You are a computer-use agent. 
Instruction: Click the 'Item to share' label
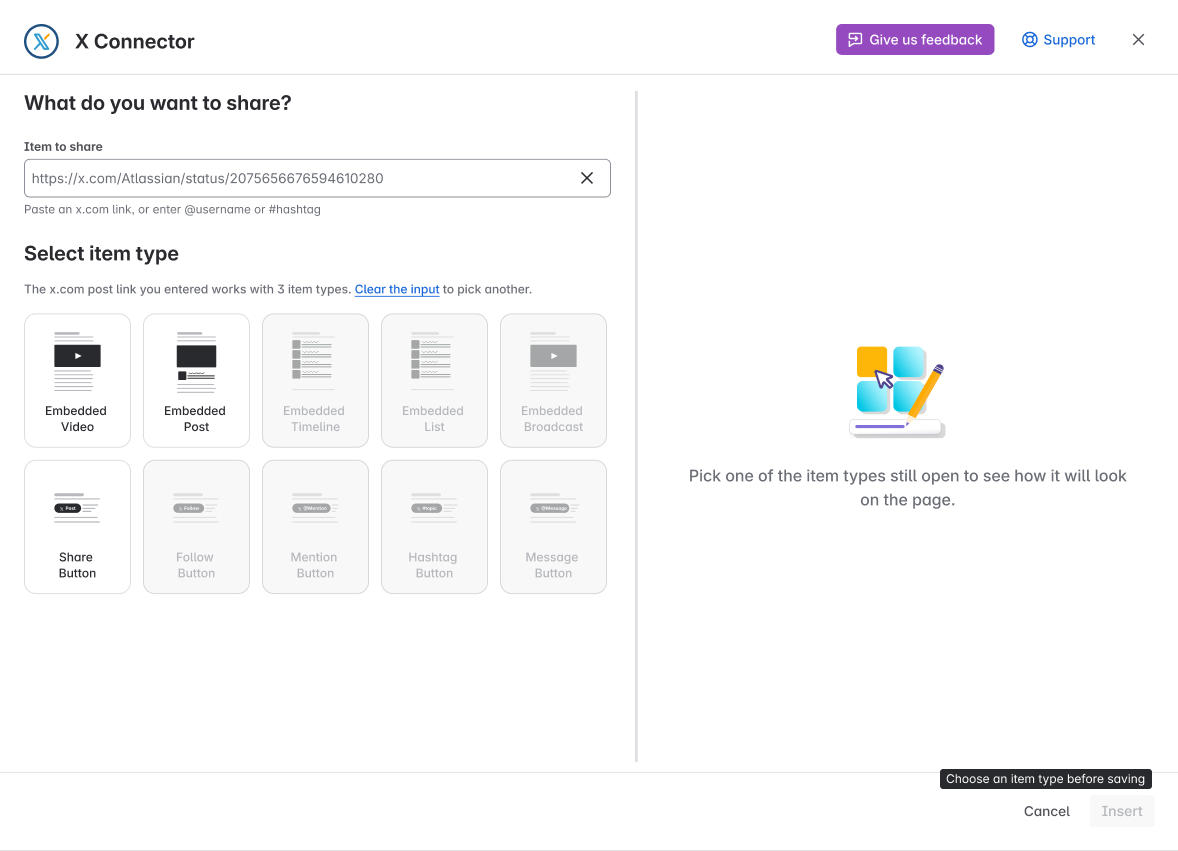[63, 146]
